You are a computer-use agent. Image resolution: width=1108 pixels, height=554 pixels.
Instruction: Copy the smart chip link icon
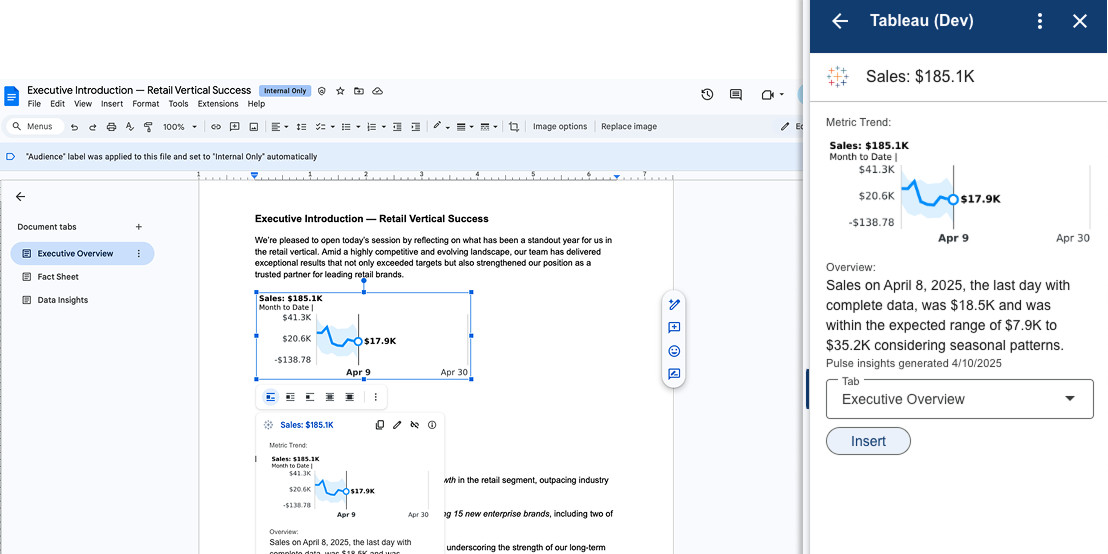(x=379, y=425)
